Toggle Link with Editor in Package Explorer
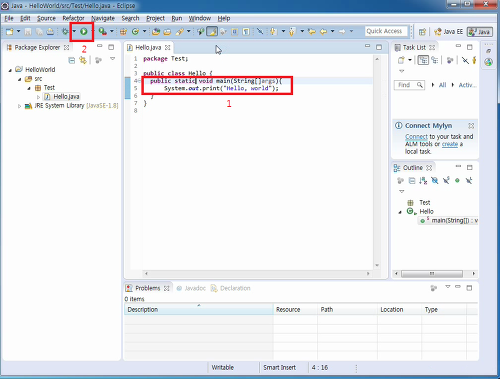The image size is (500, 379). click(x=83, y=60)
